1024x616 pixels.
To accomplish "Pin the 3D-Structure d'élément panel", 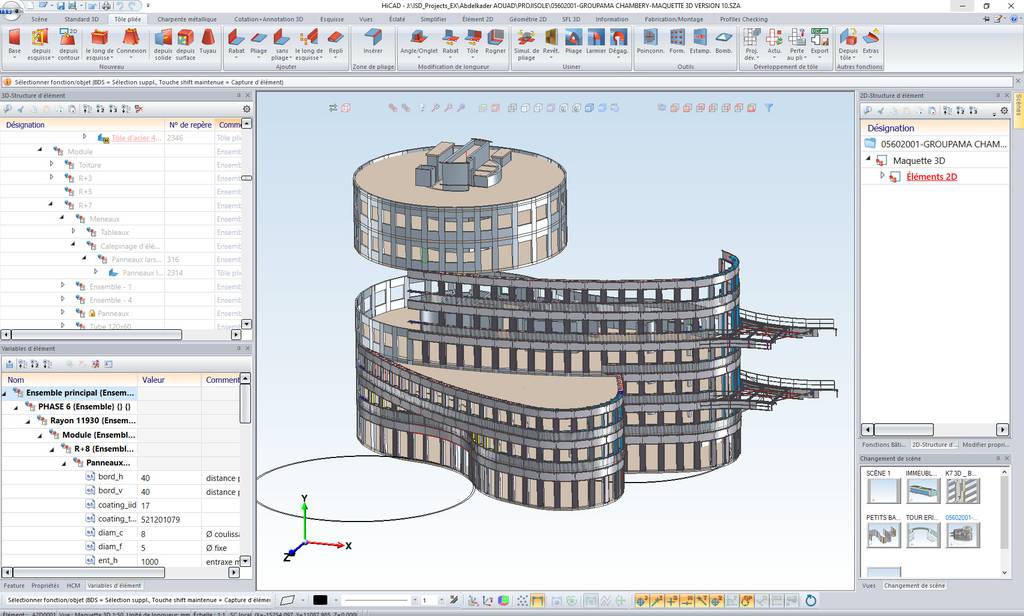I will pyautogui.click(x=239, y=95).
